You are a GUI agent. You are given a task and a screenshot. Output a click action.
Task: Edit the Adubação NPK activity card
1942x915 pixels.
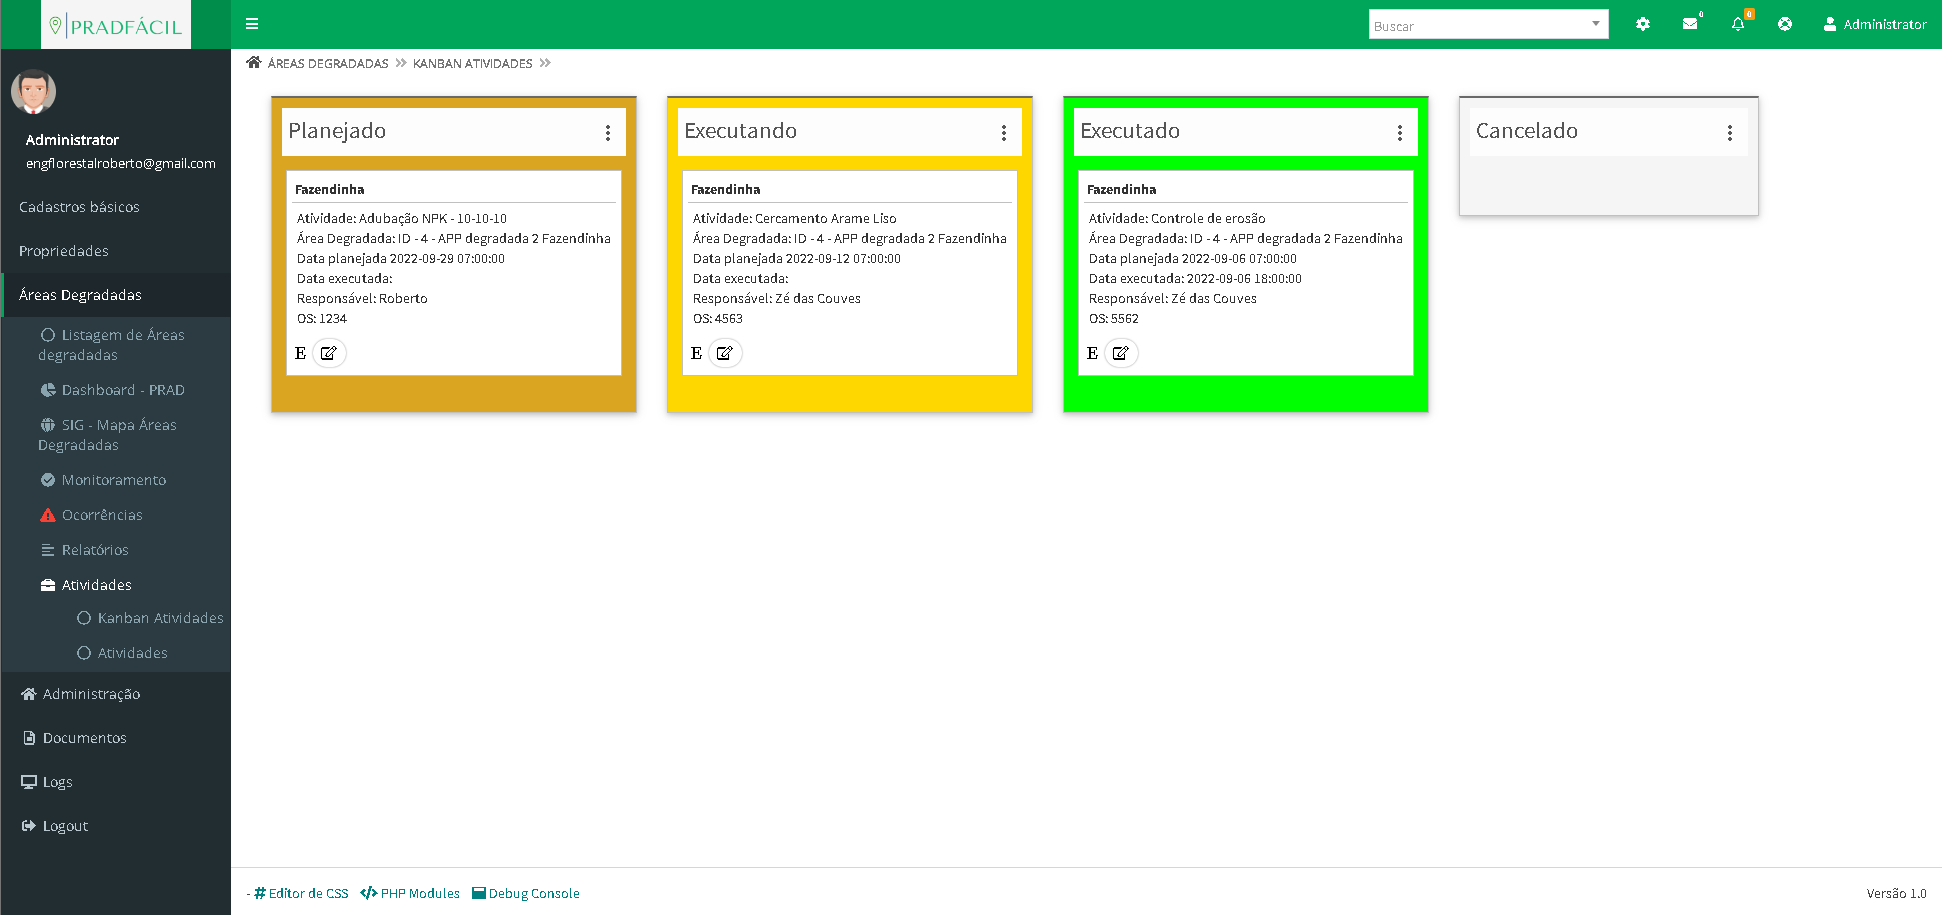(x=329, y=353)
